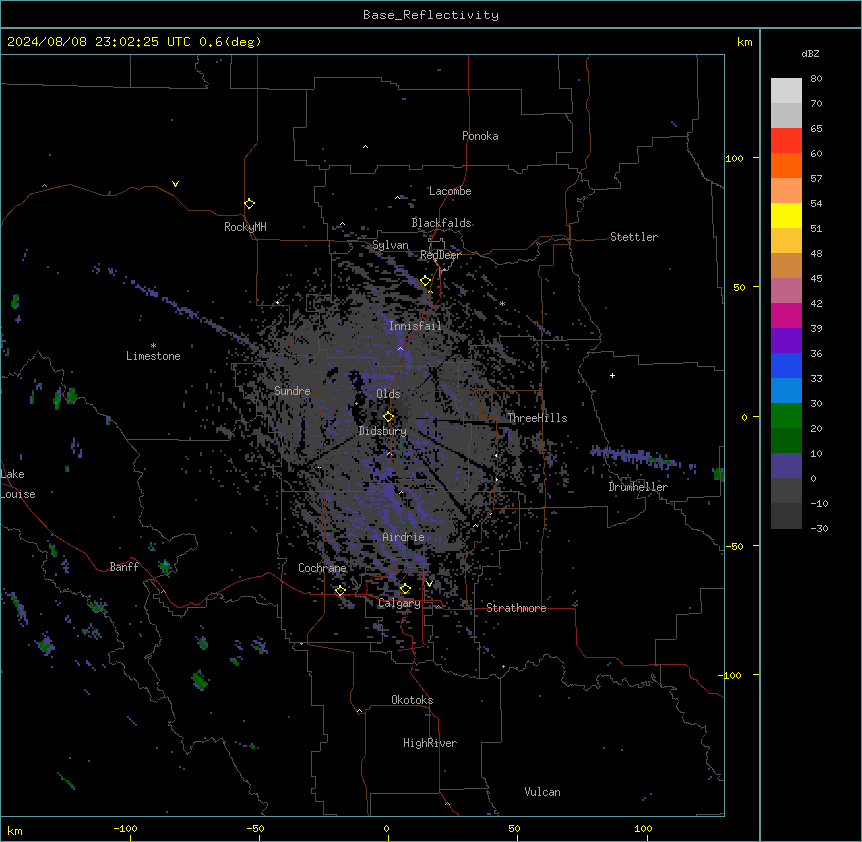This screenshot has height=842, width=862.
Task: Click the yellow diamond marker above RockyMH
Action: 249,203
